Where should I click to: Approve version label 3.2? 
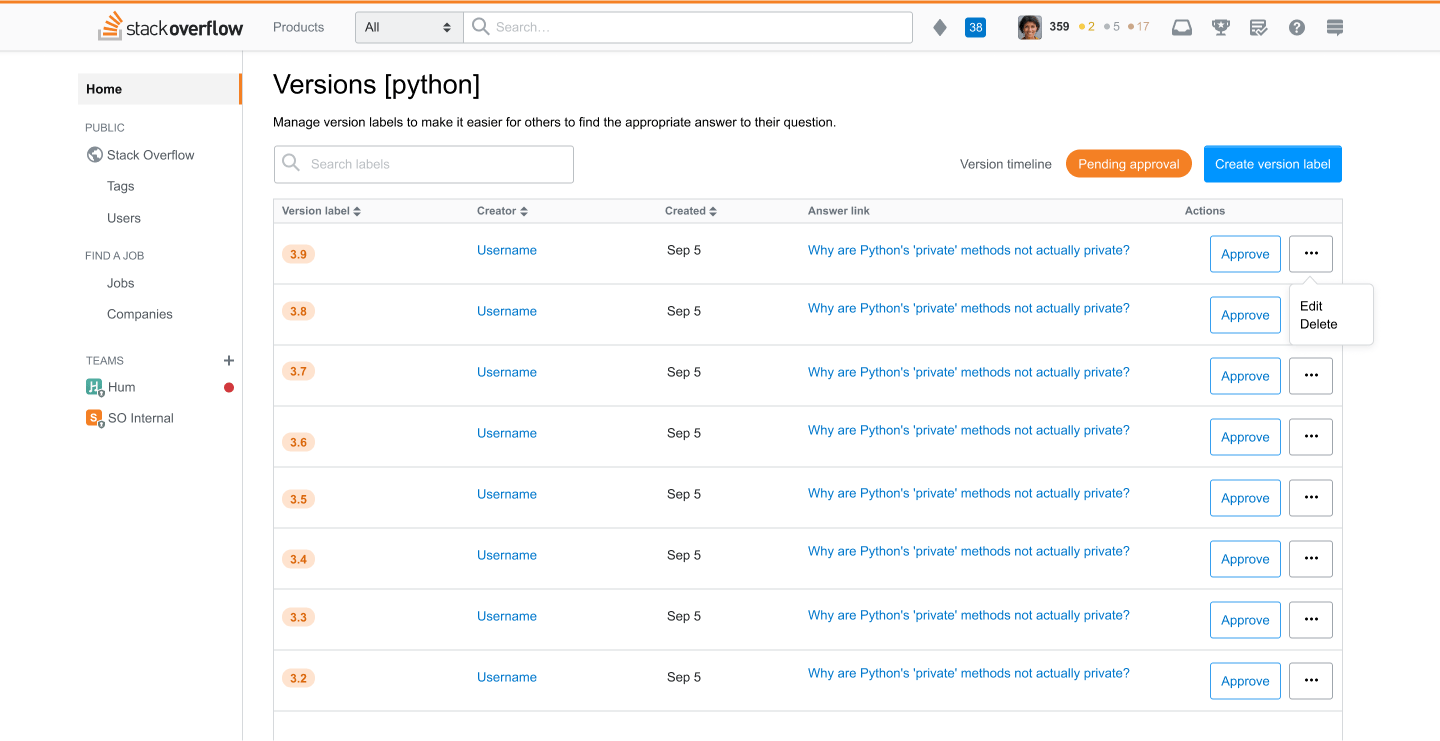point(1245,681)
